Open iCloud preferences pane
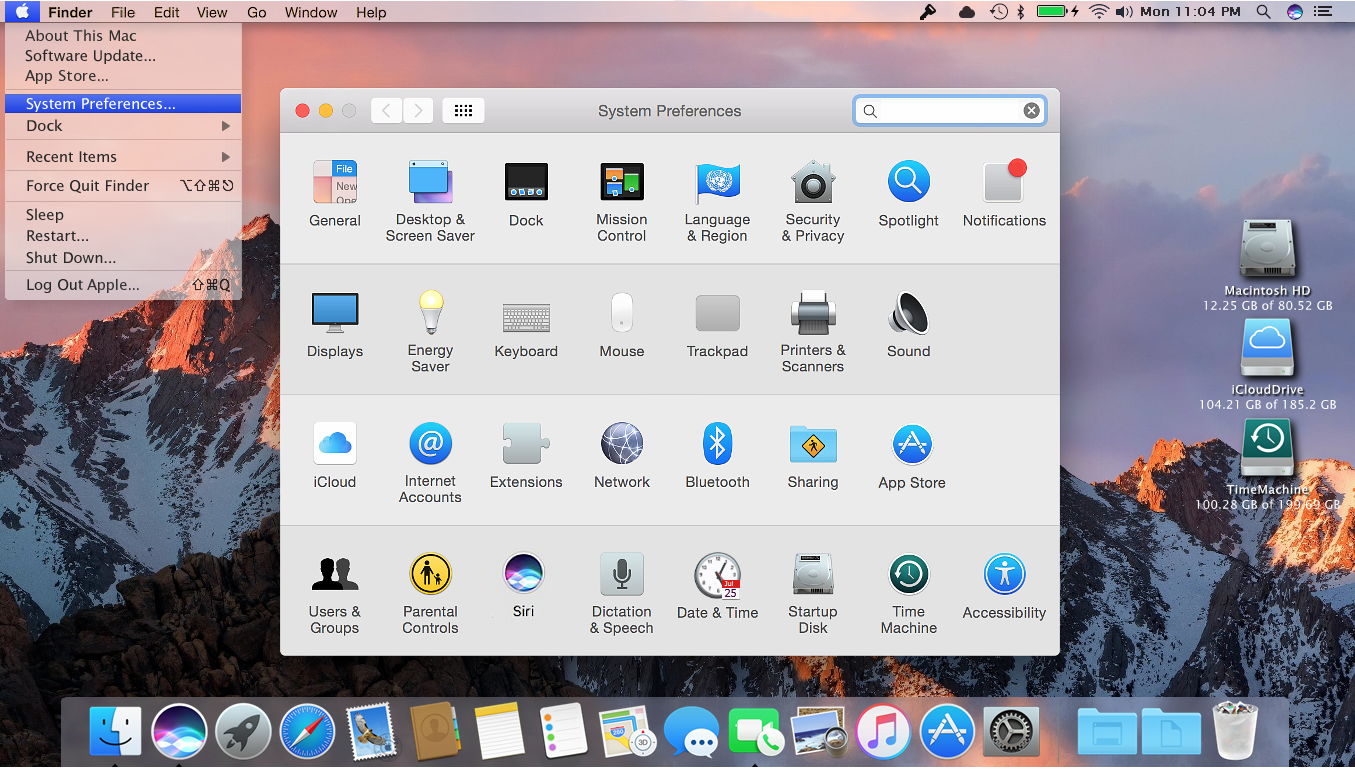Viewport: 1355px width, 769px height. click(335, 456)
